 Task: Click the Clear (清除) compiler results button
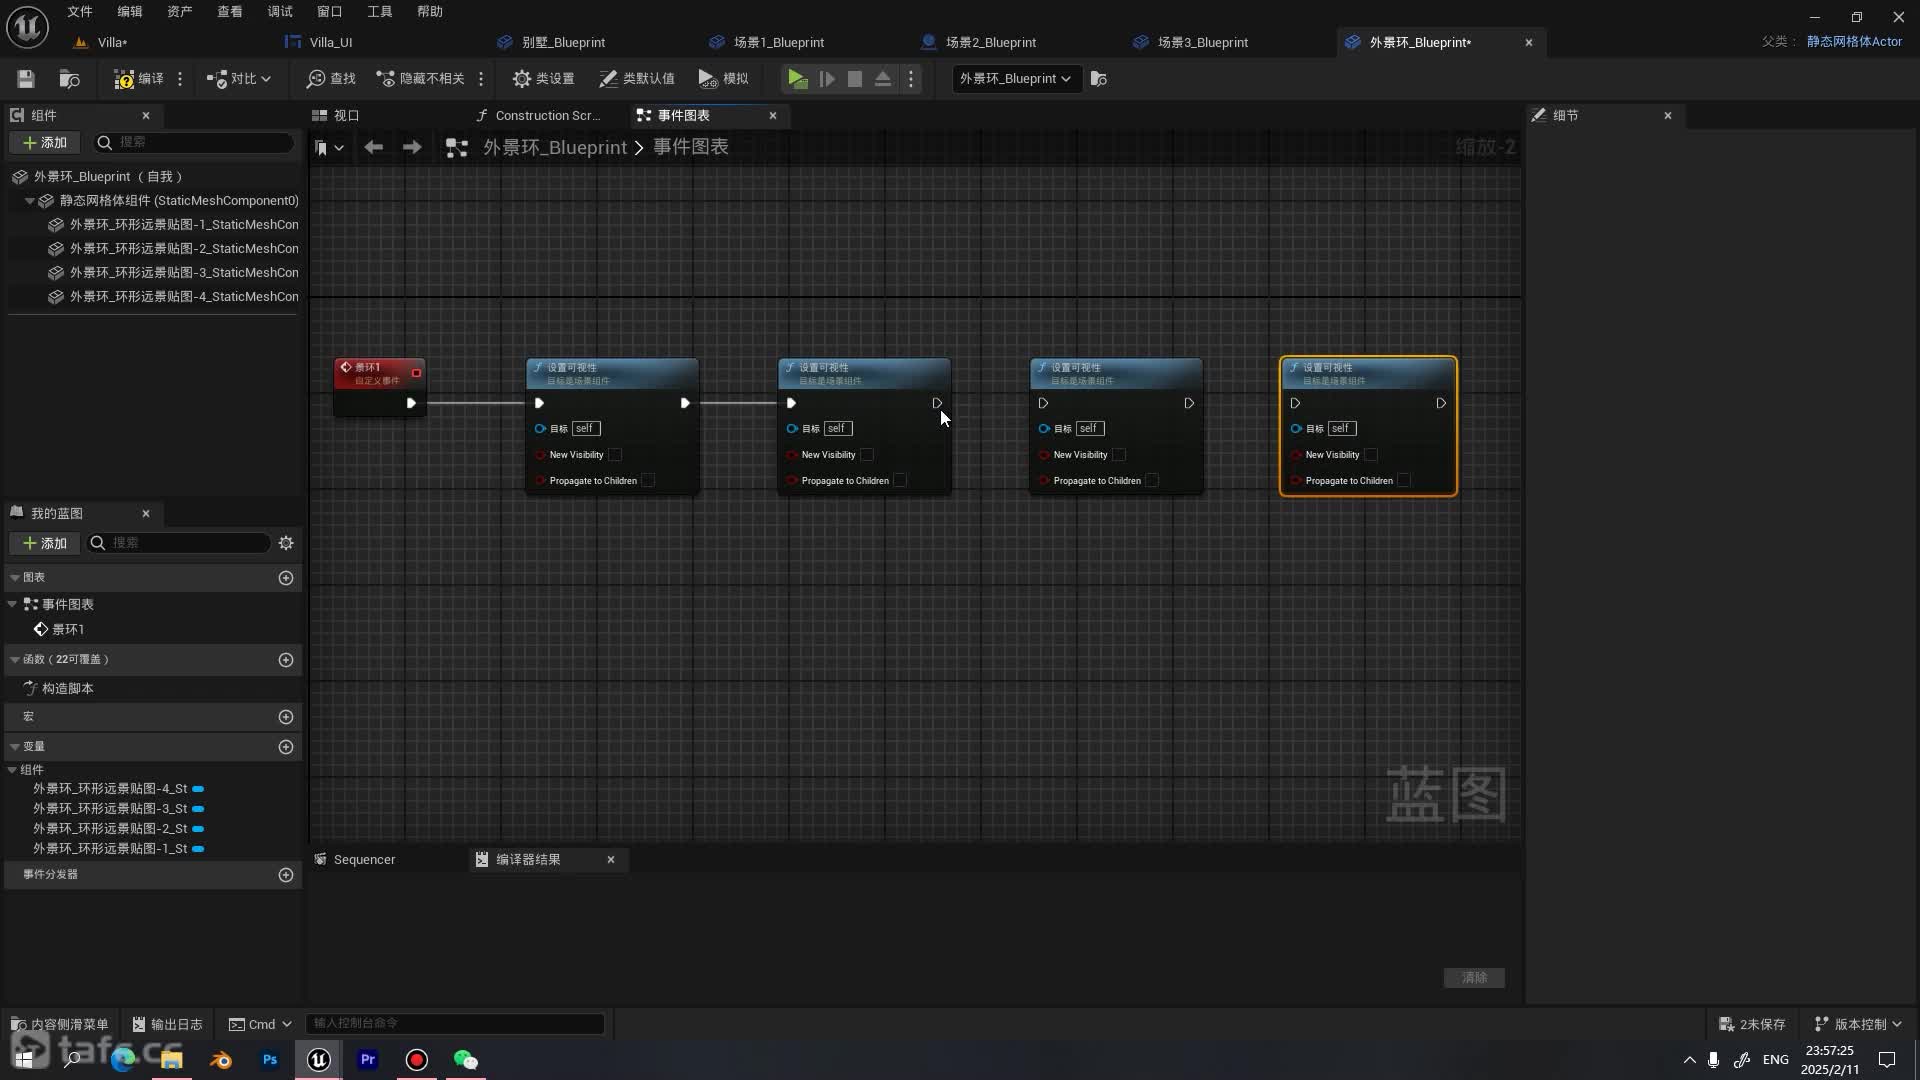(1474, 978)
